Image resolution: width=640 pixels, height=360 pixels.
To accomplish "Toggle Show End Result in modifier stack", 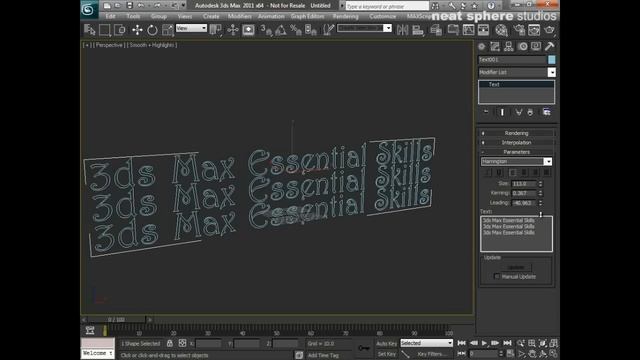I will (502, 112).
